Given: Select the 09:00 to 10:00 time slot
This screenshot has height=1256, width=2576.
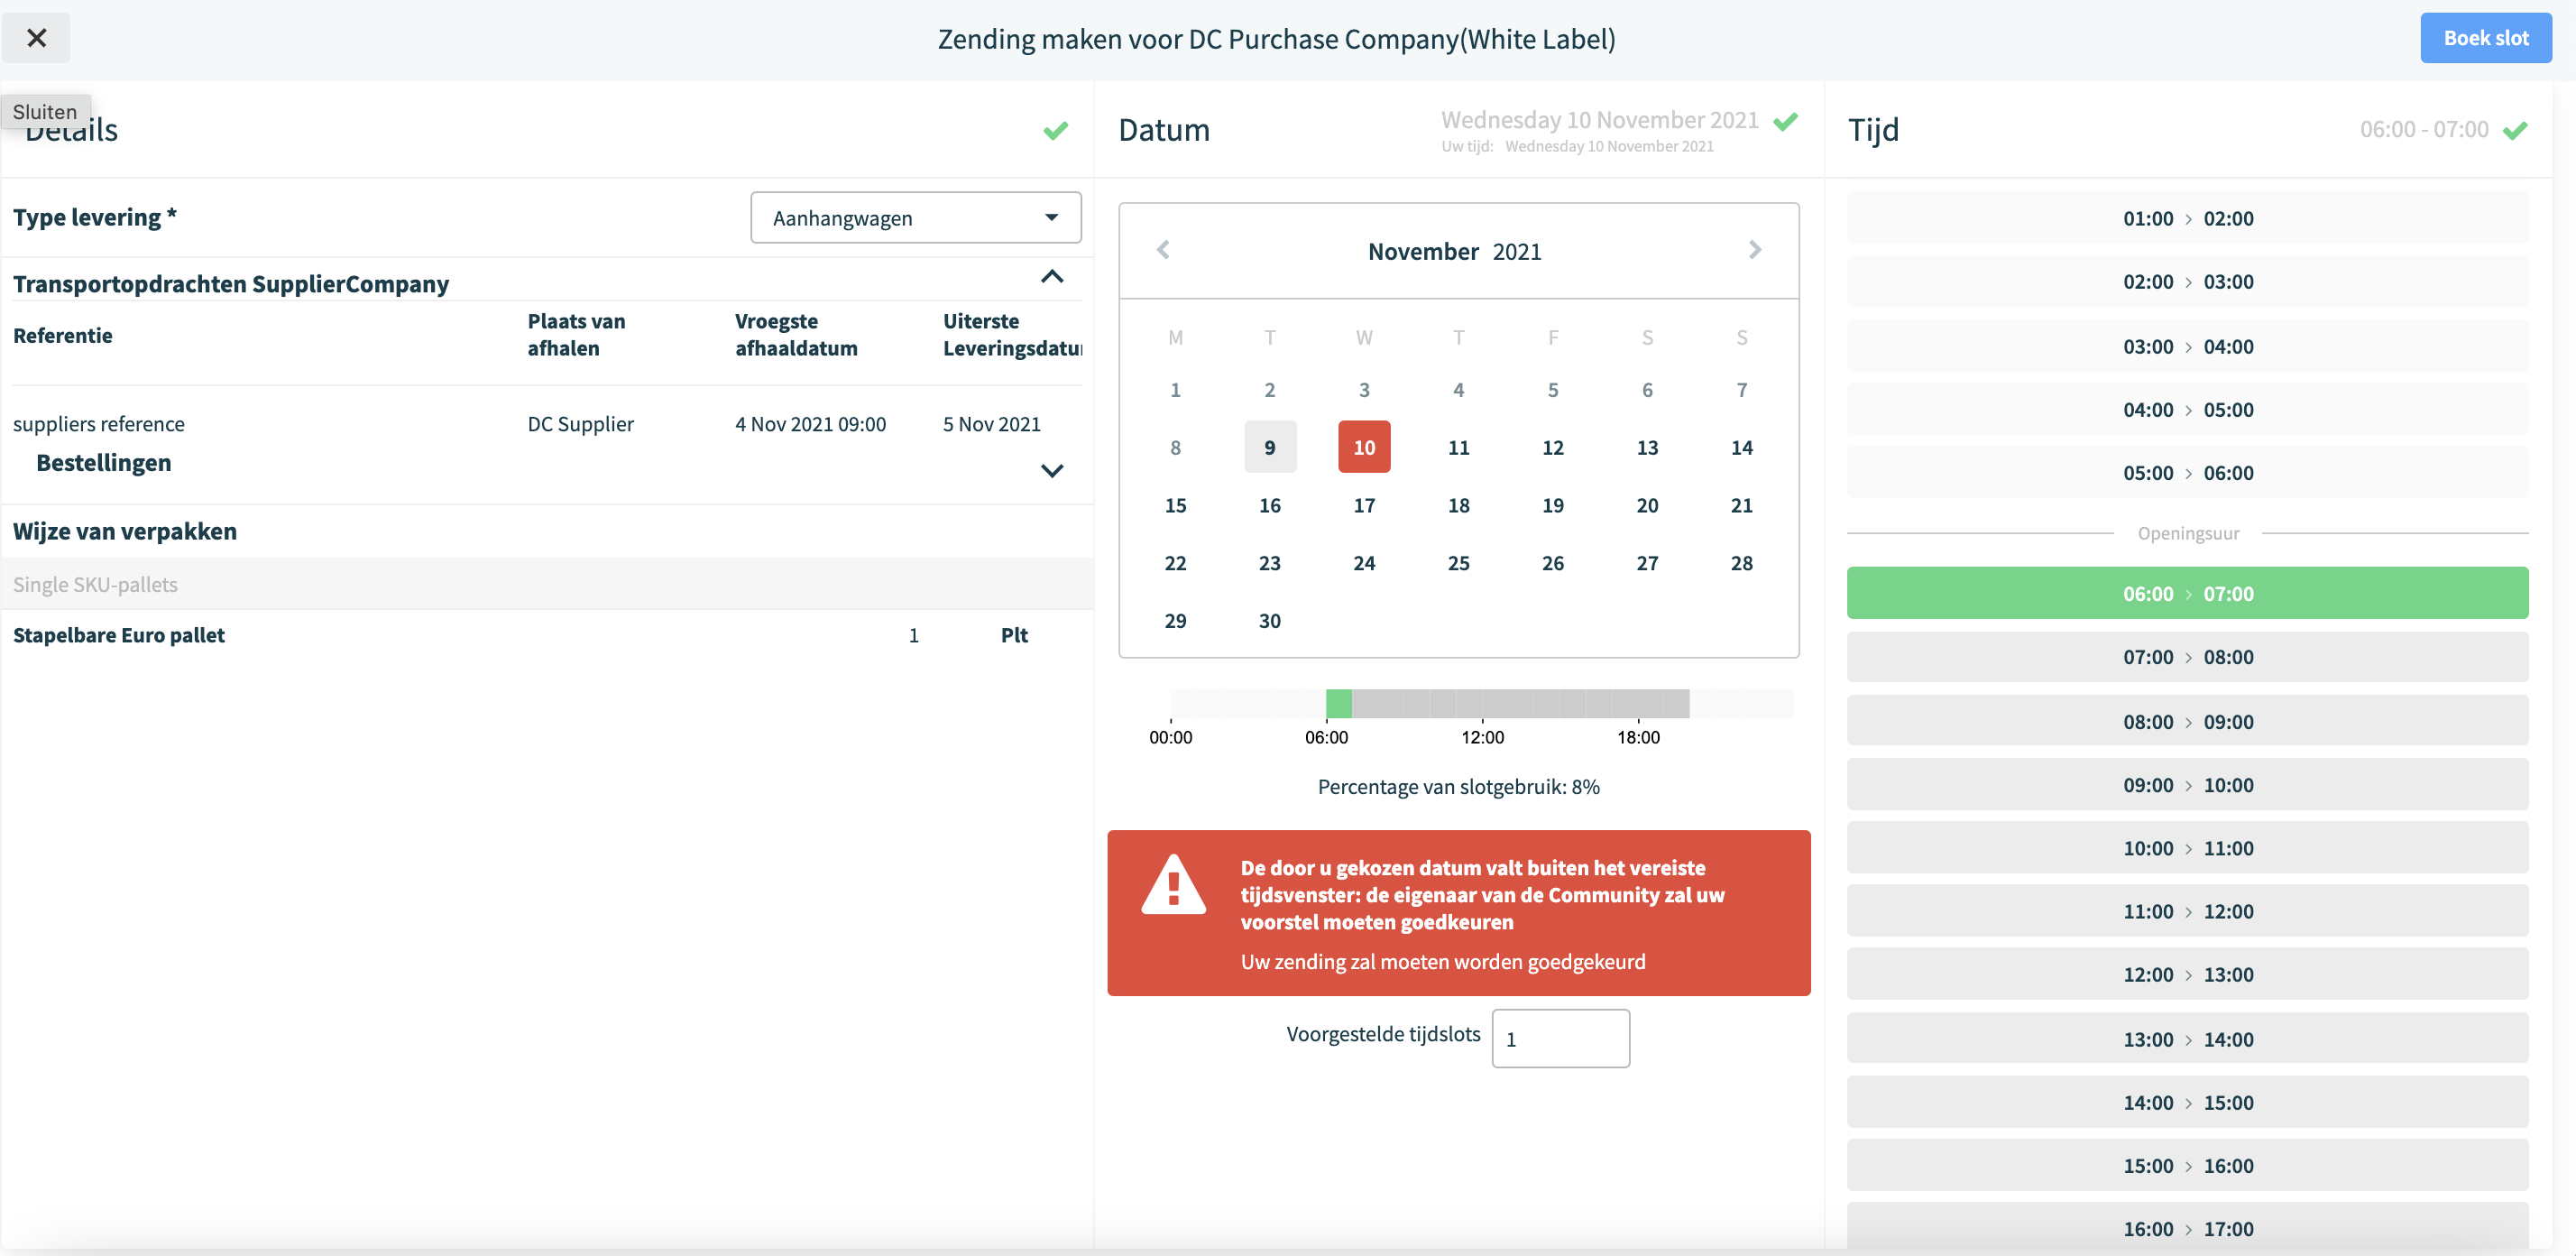Looking at the screenshot, I should click(x=2188, y=784).
